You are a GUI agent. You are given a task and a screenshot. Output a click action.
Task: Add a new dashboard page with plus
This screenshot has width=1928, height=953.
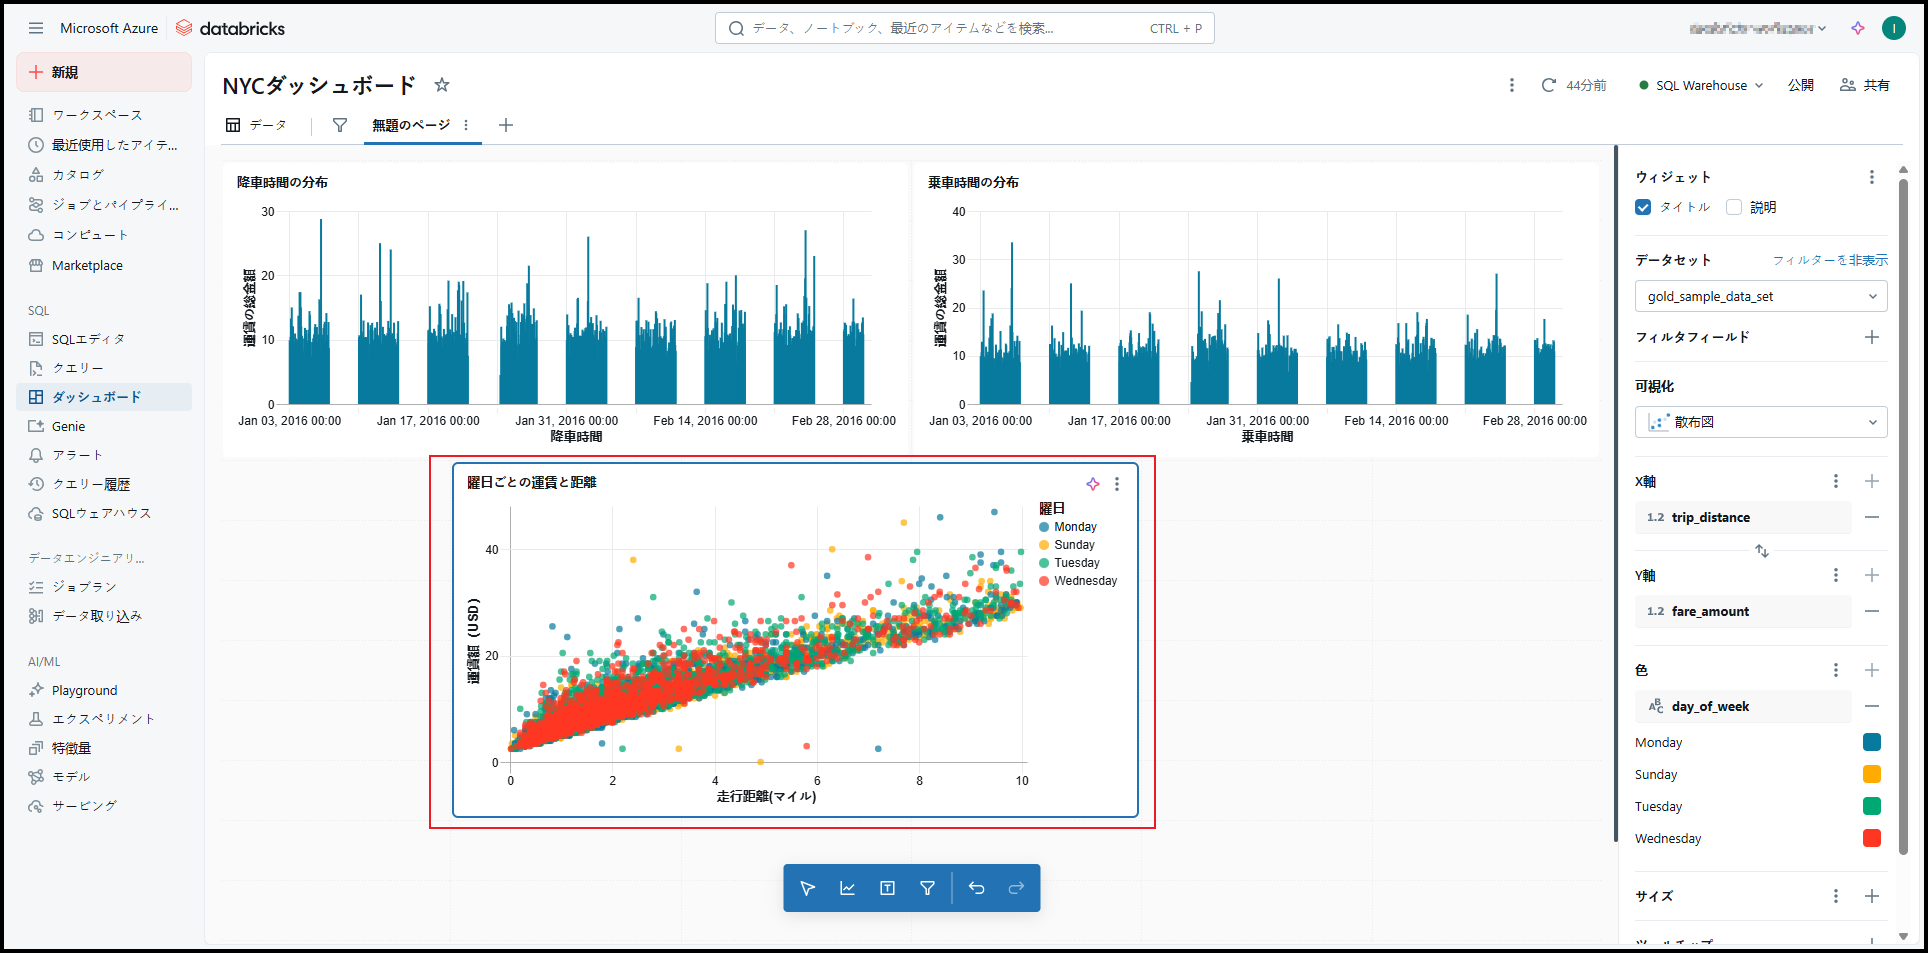click(x=506, y=125)
